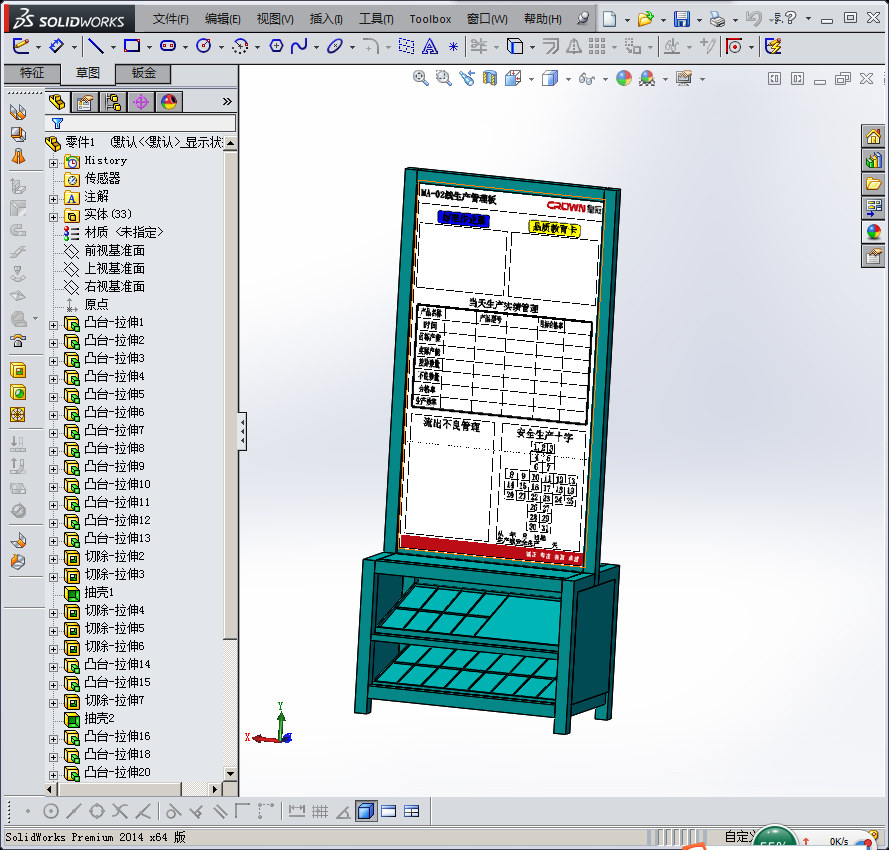This screenshot has height=850, width=889.
Task: Open the Line tool dropdown arrow
Action: pos(113,47)
